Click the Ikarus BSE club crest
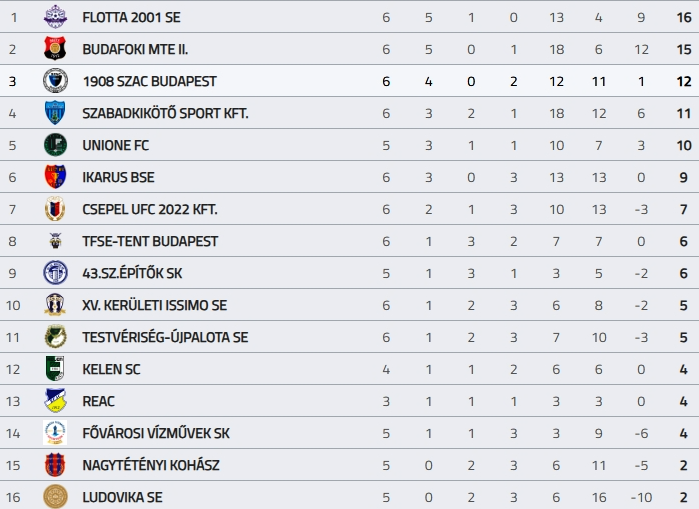Screen dimensions: 699x509 pos(55,177)
